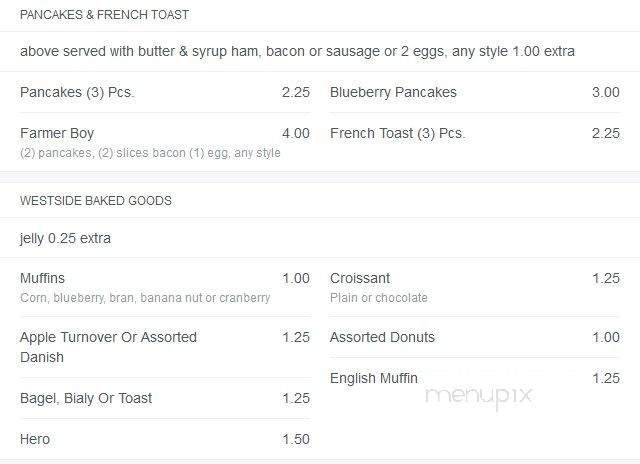Click French Toast (3) Pcs. item
Viewport: 640px width, 464px height.
point(398,133)
